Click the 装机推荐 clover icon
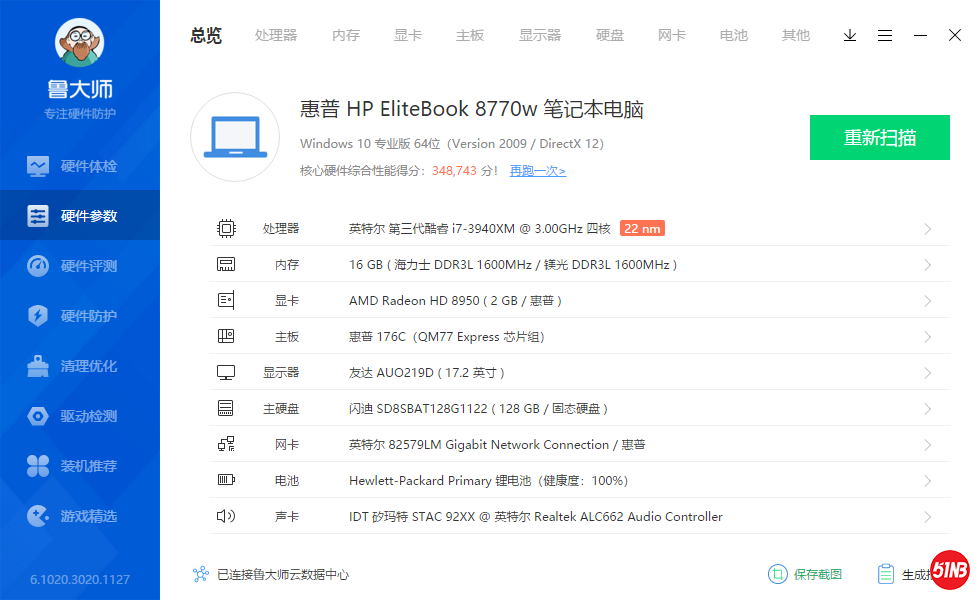The width and height of the screenshot is (980, 600). coord(38,466)
